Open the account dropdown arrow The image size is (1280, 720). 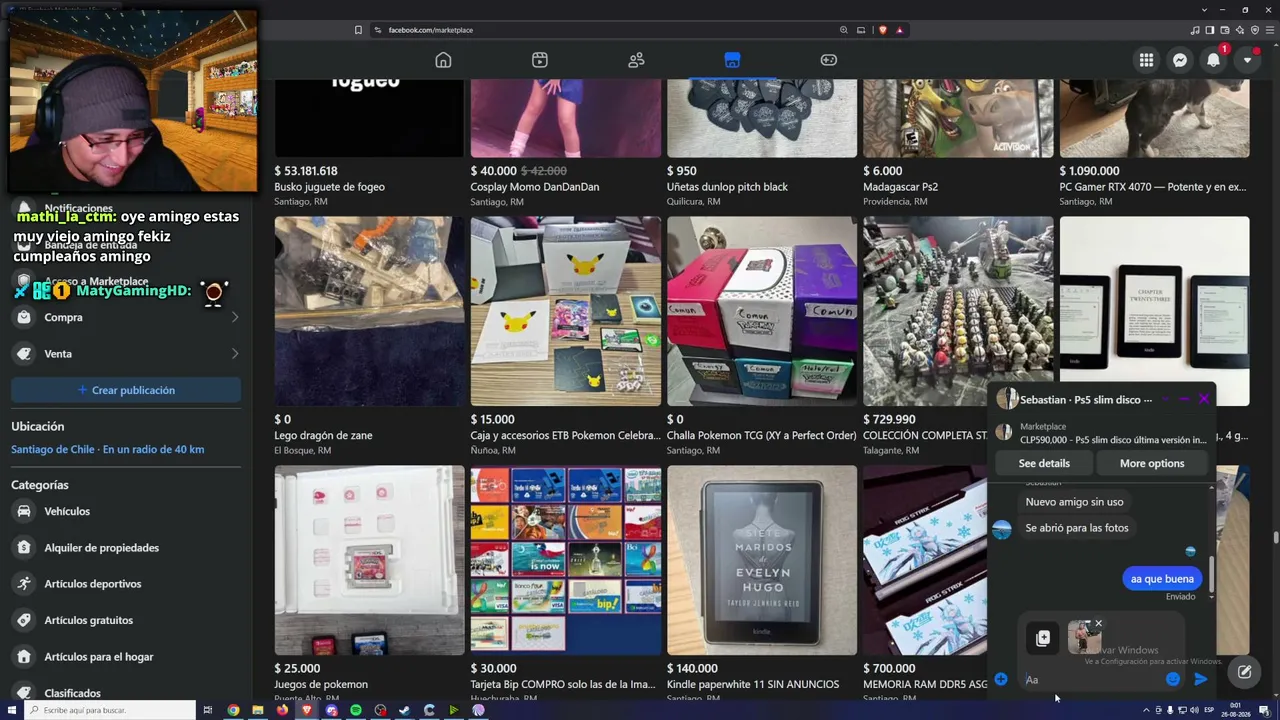1247,60
